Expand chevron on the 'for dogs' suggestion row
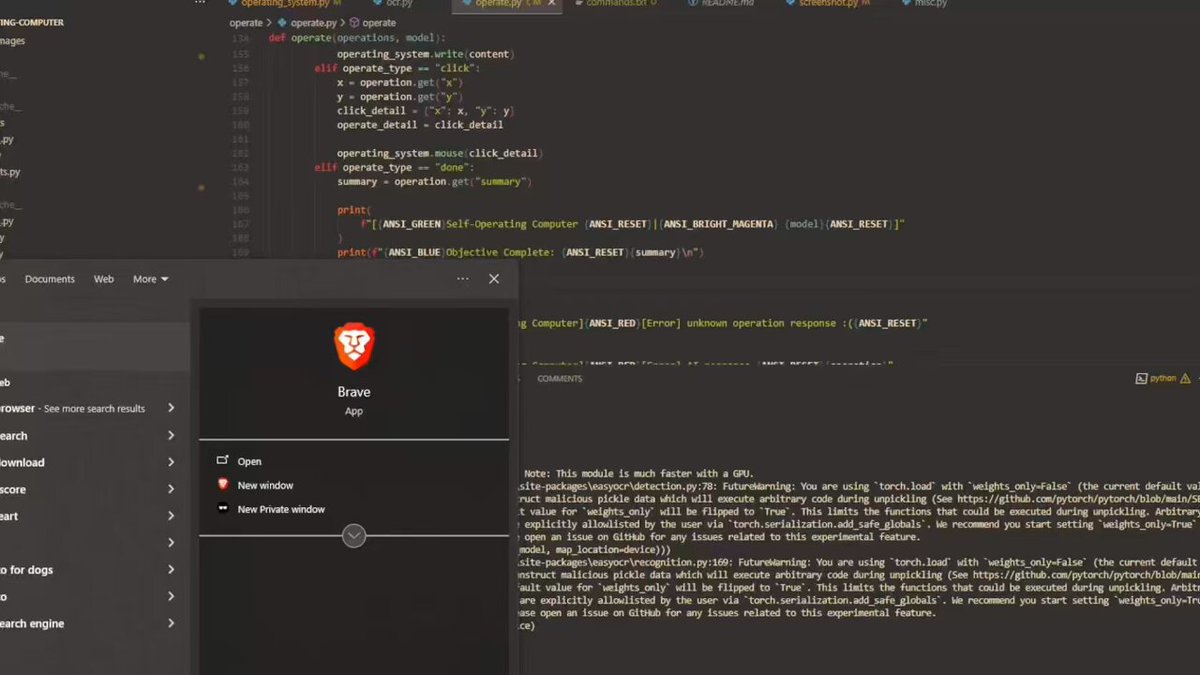 pyautogui.click(x=171, y=569)
